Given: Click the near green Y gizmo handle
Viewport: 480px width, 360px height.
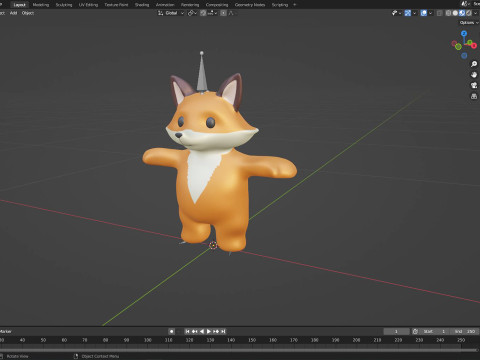Looking at the screenshot, I should (x=458, y=47).
